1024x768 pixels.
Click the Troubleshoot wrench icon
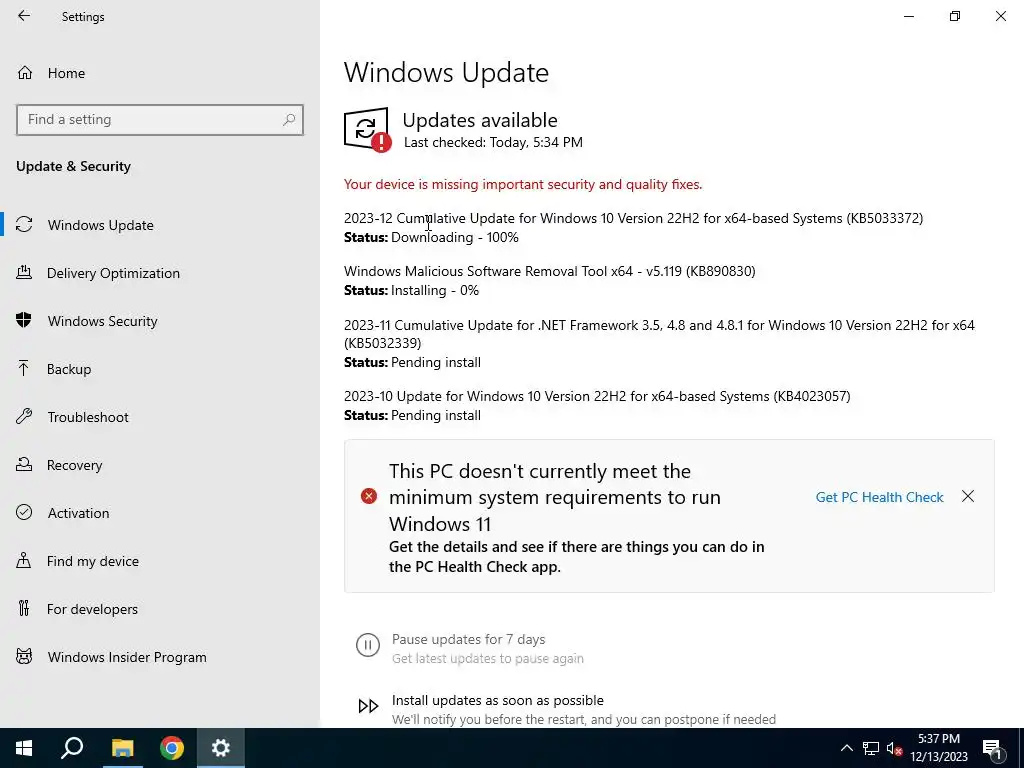tap(24, 416)
